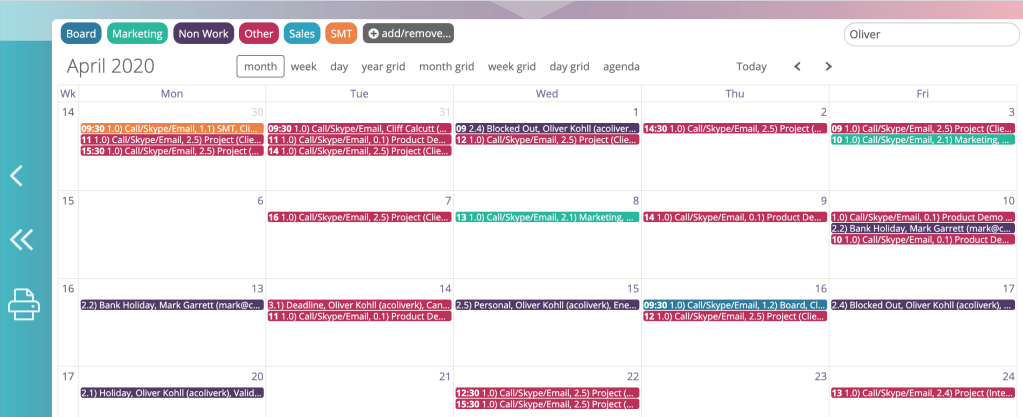The width and height of the screenshot is (1023, 417).
Task: Click the single left chevron sidebar icon
Action: click(x=17, y=176)
